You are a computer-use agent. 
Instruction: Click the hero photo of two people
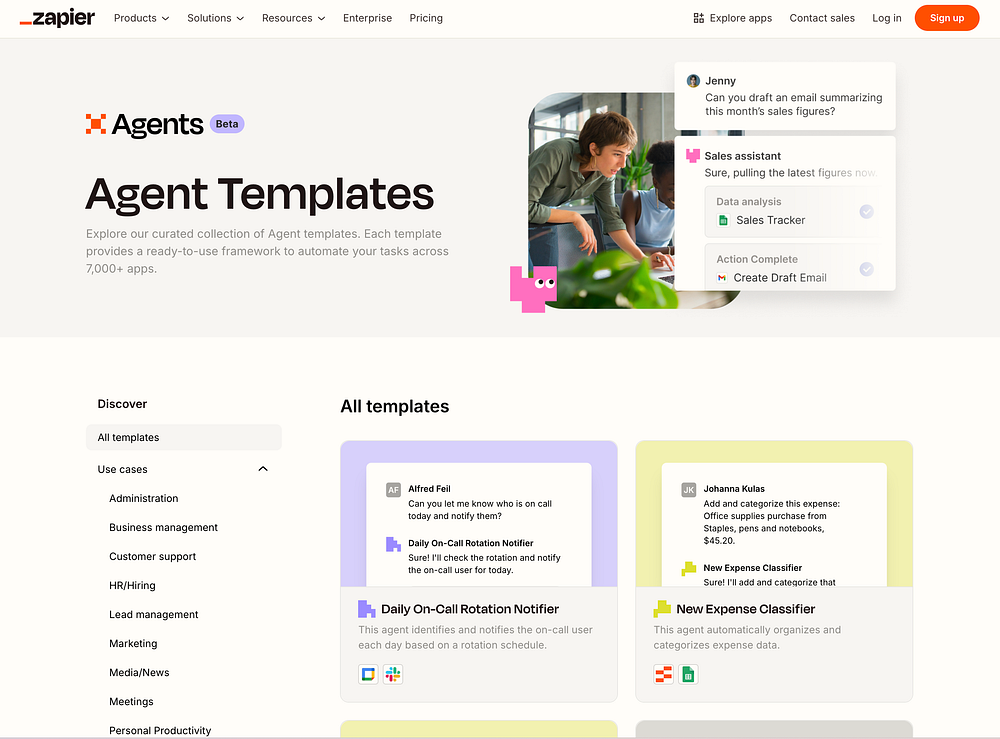pos(601,200)
